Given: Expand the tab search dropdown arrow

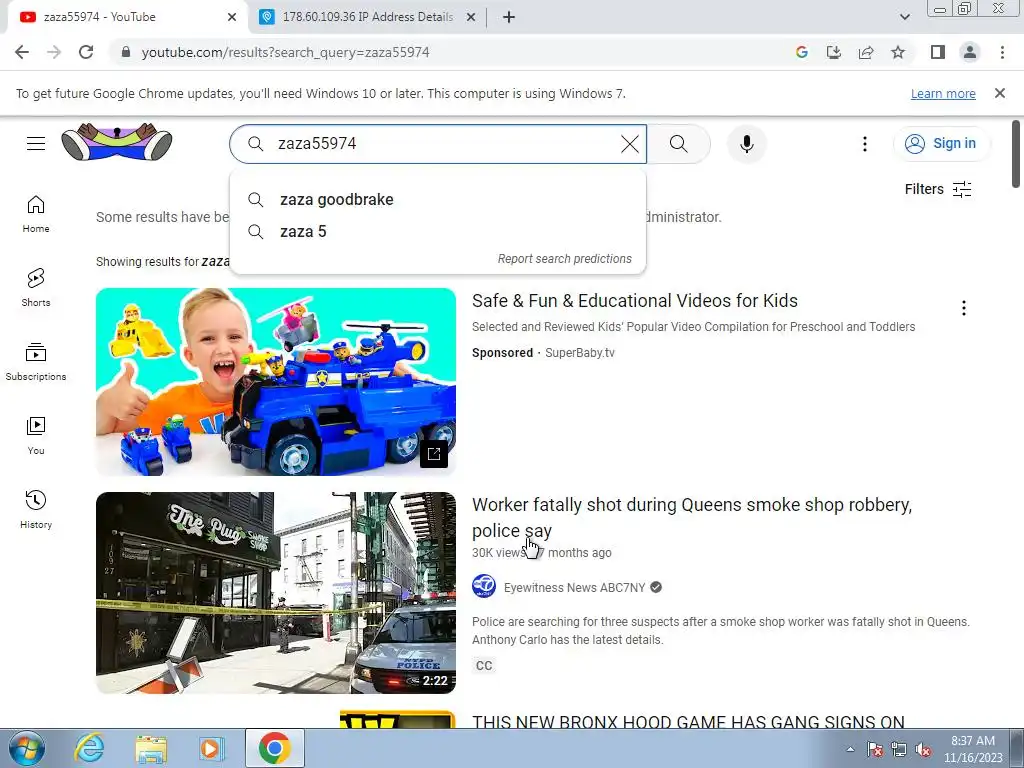Looking at the screenshot, I should 904,18.
